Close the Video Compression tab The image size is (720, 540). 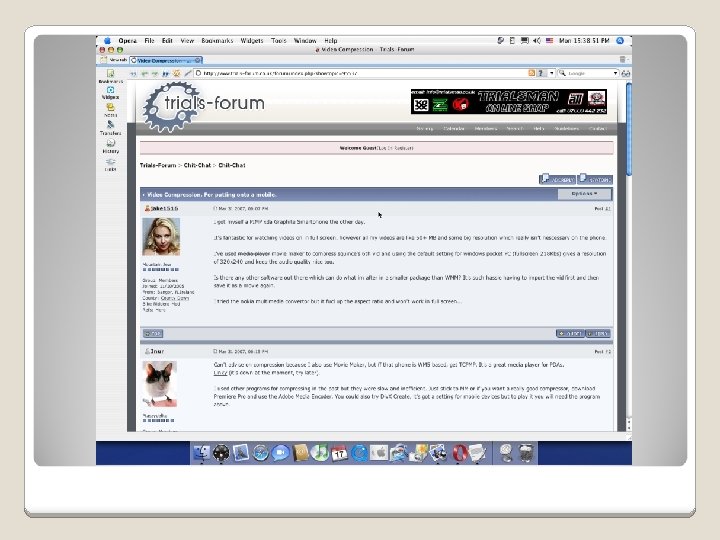click(x=198, y=60)
